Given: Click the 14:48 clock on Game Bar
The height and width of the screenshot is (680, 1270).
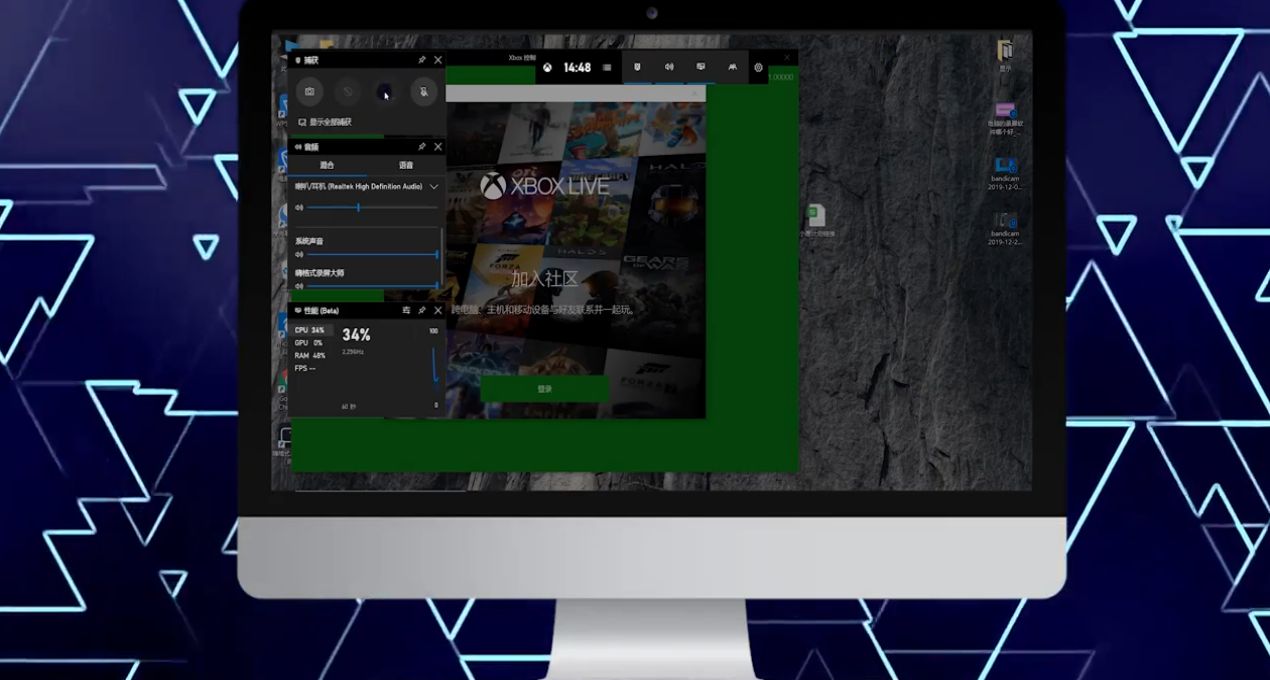Looking at the screenshot, I should [577, 68].
